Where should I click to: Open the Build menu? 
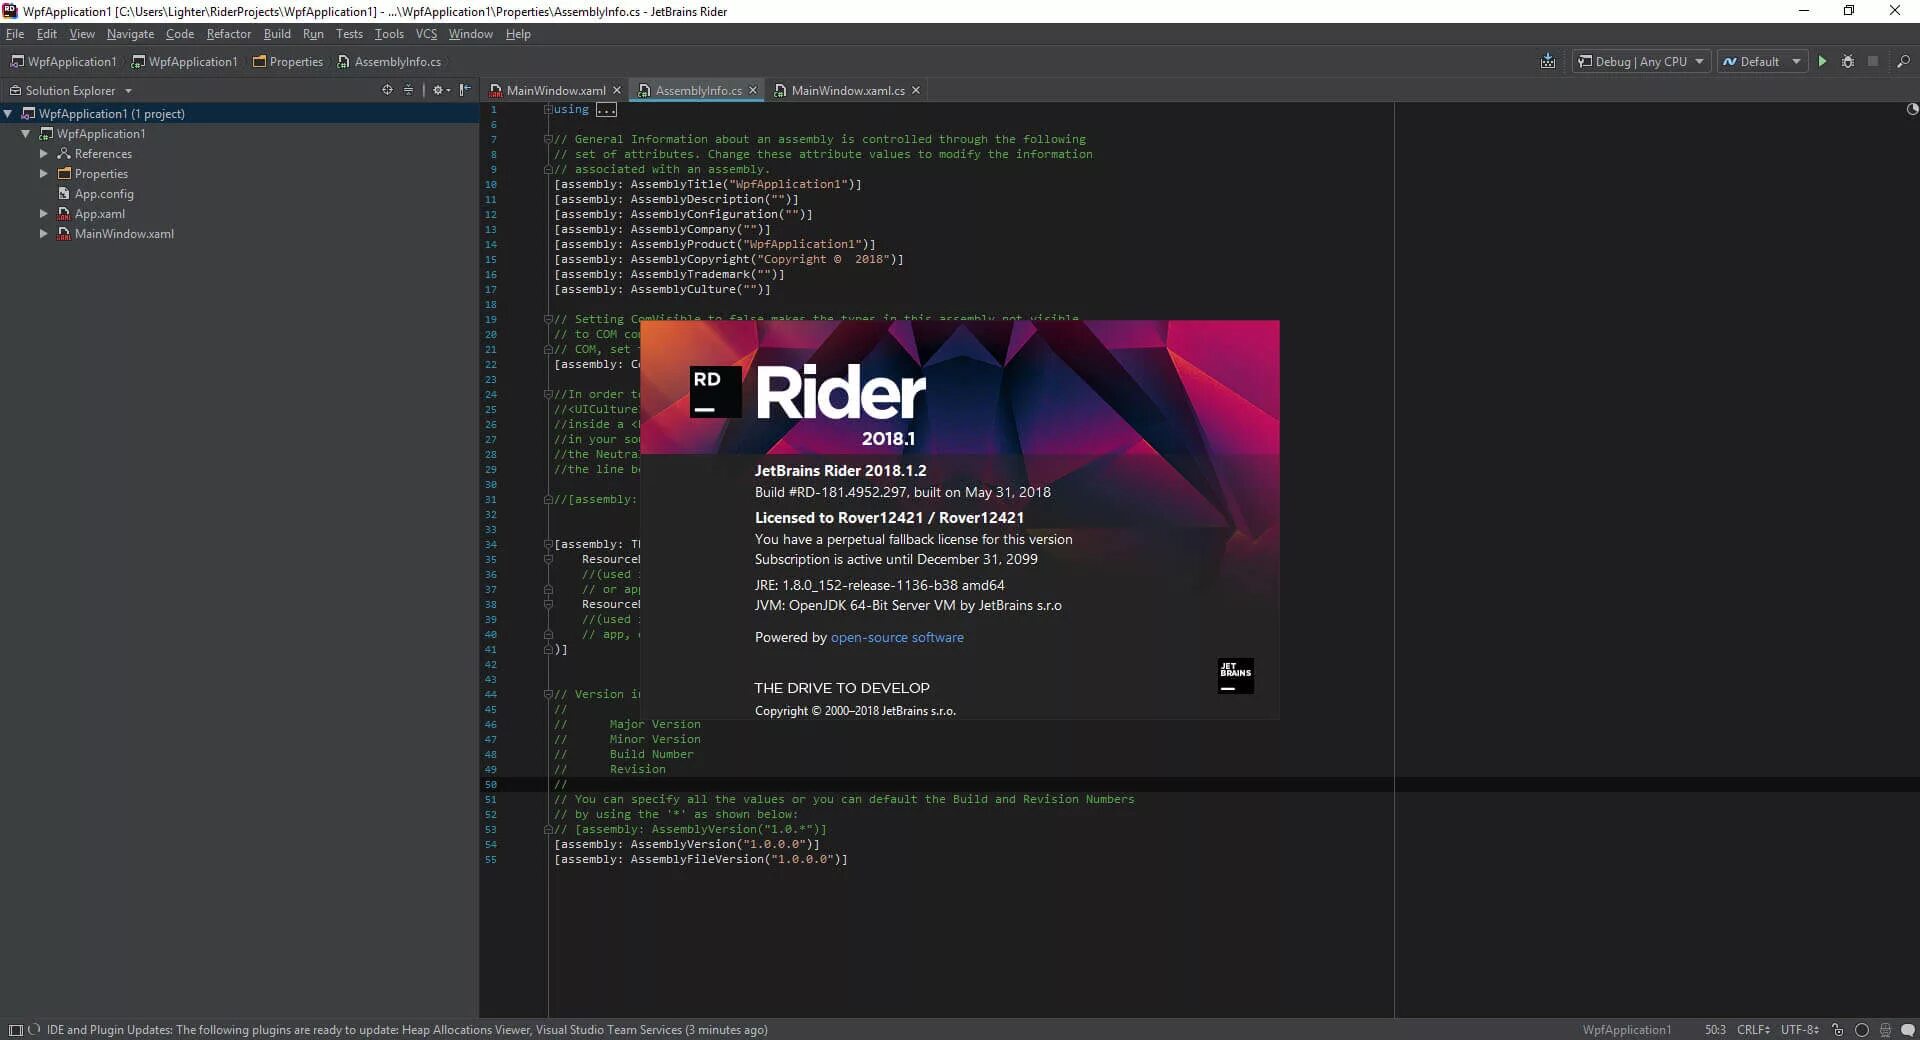[x=277, y=34]
